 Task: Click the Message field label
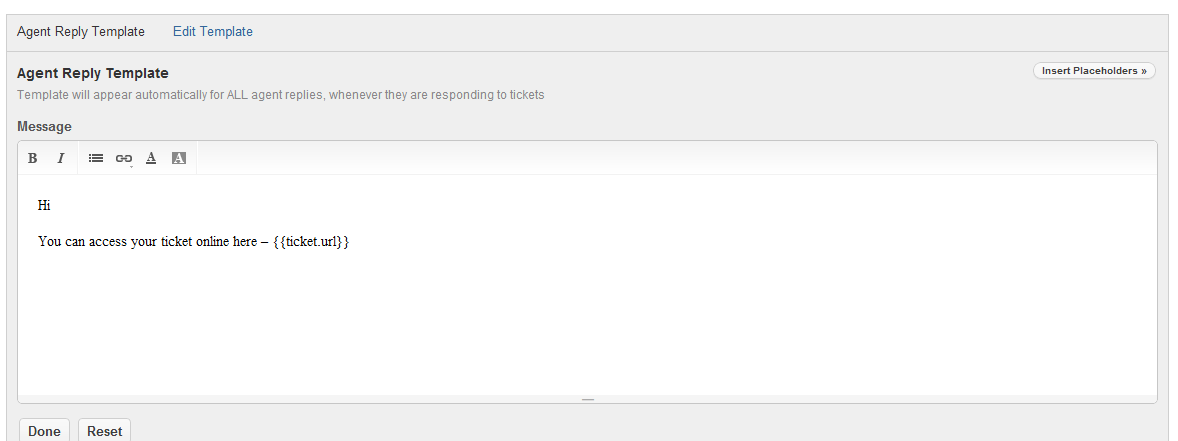(x=44, y=127)
